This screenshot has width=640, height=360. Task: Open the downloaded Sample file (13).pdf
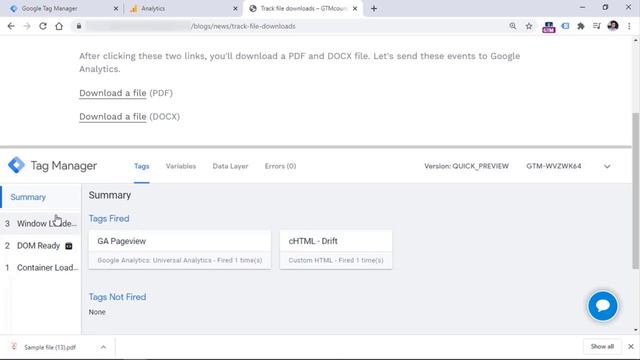pyautogui.click(x=50, y=347)
